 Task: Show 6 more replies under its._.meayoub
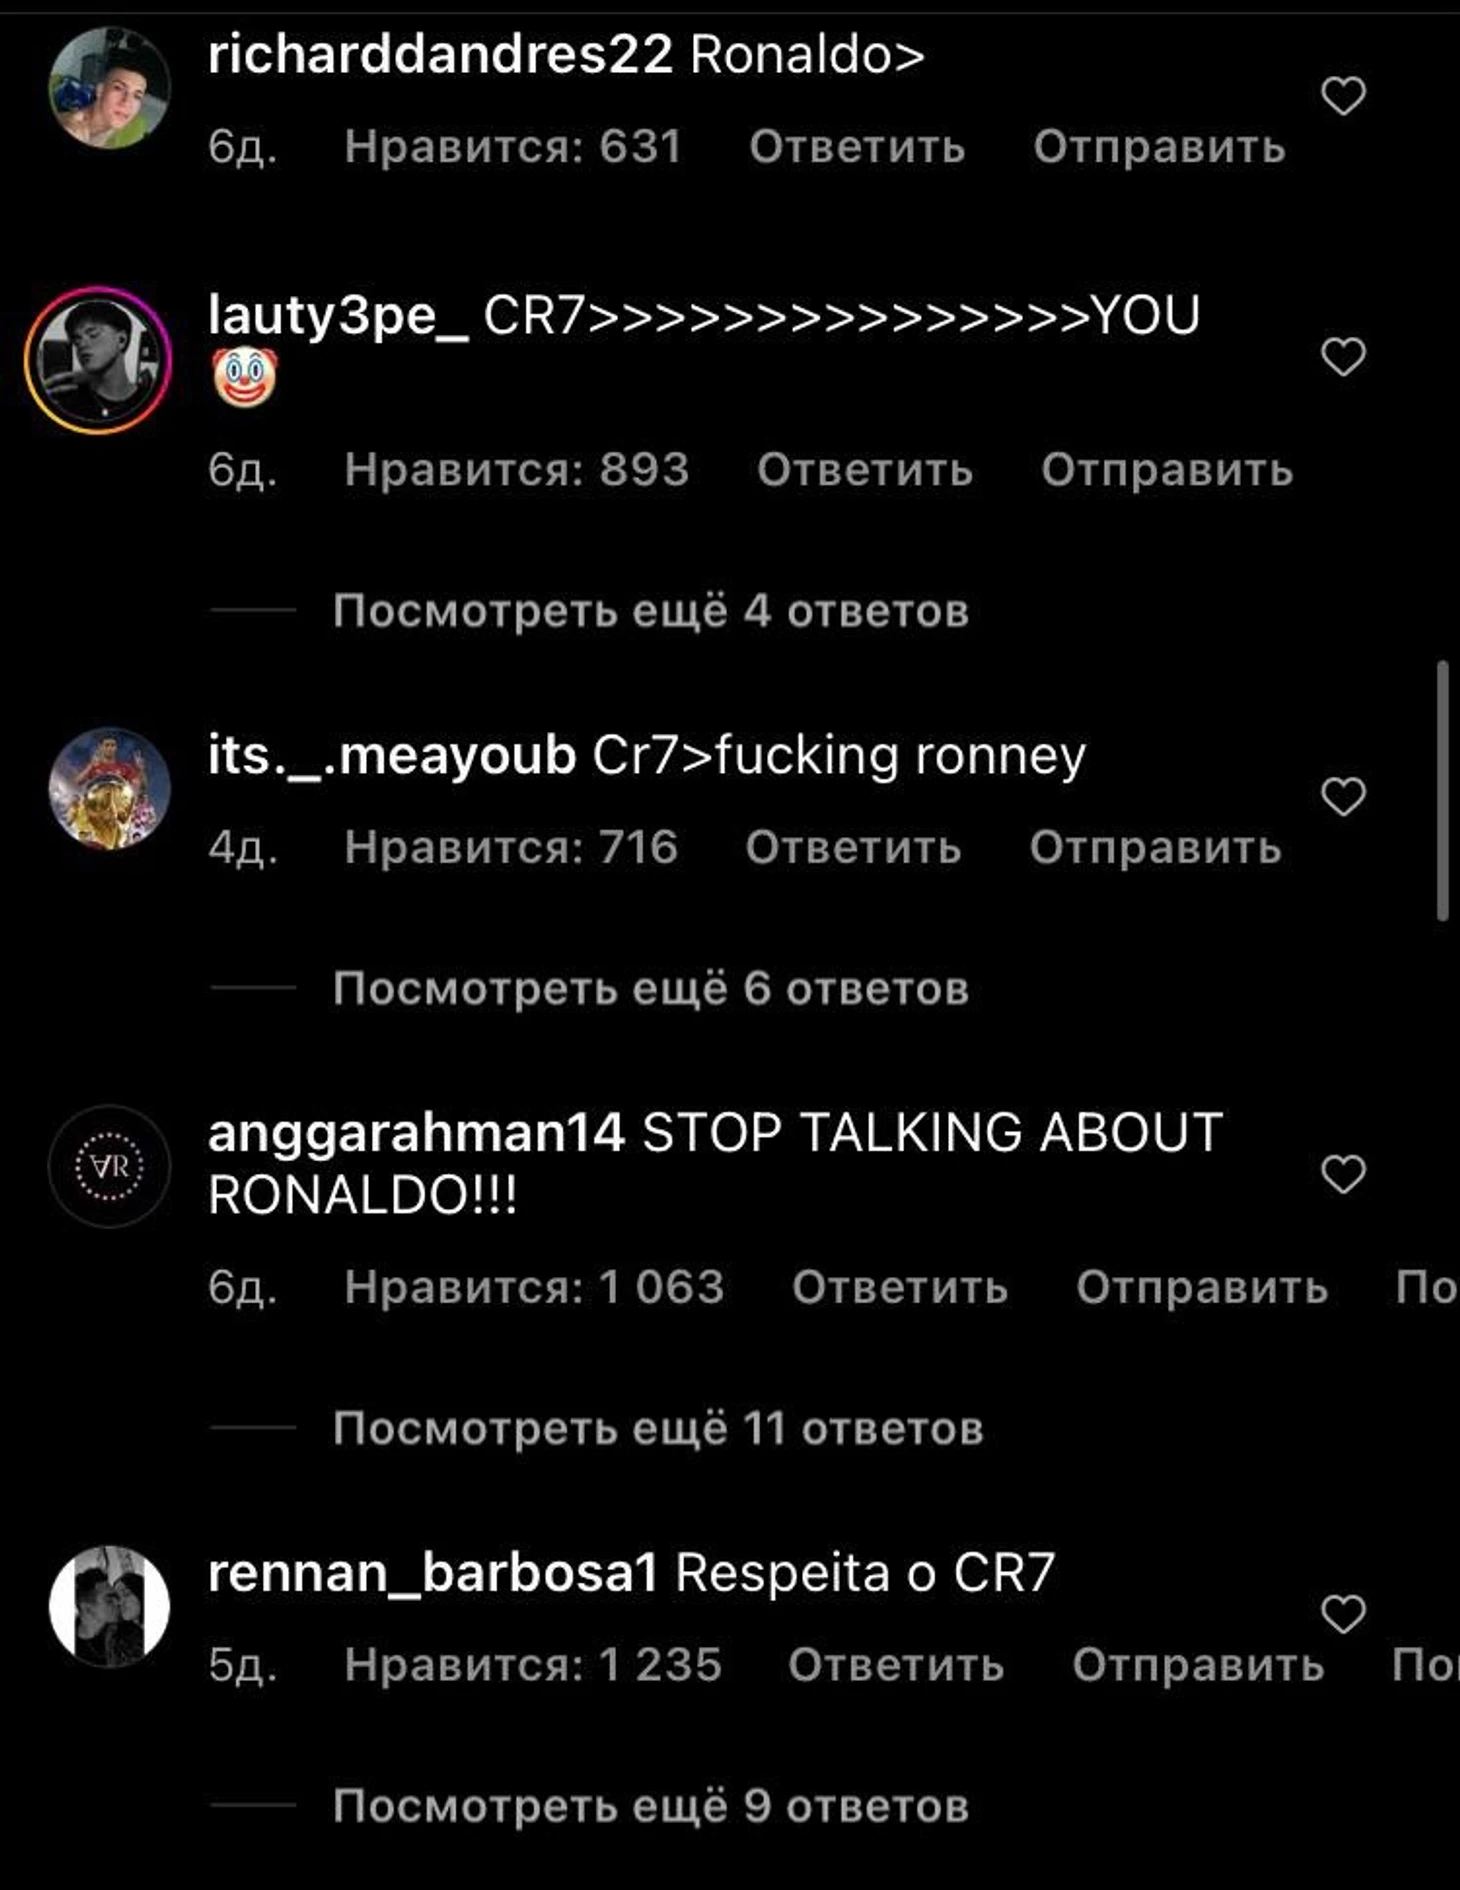(651, 988)
